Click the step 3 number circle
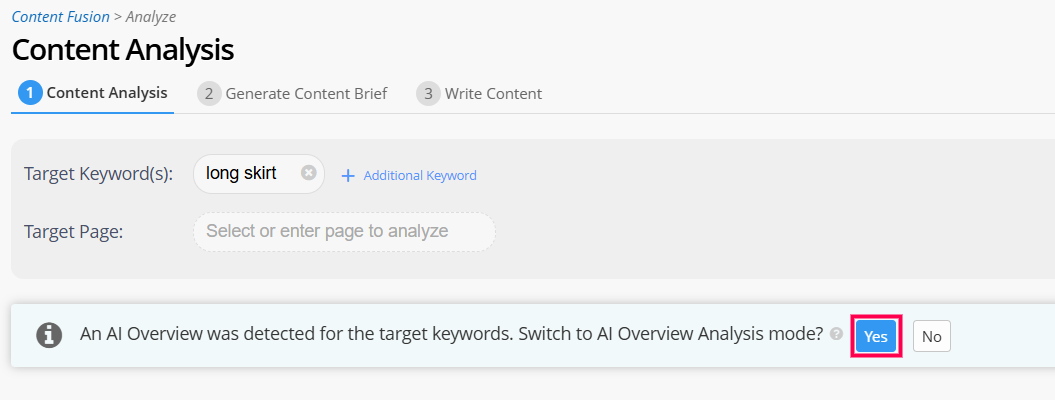 (428, 94)
